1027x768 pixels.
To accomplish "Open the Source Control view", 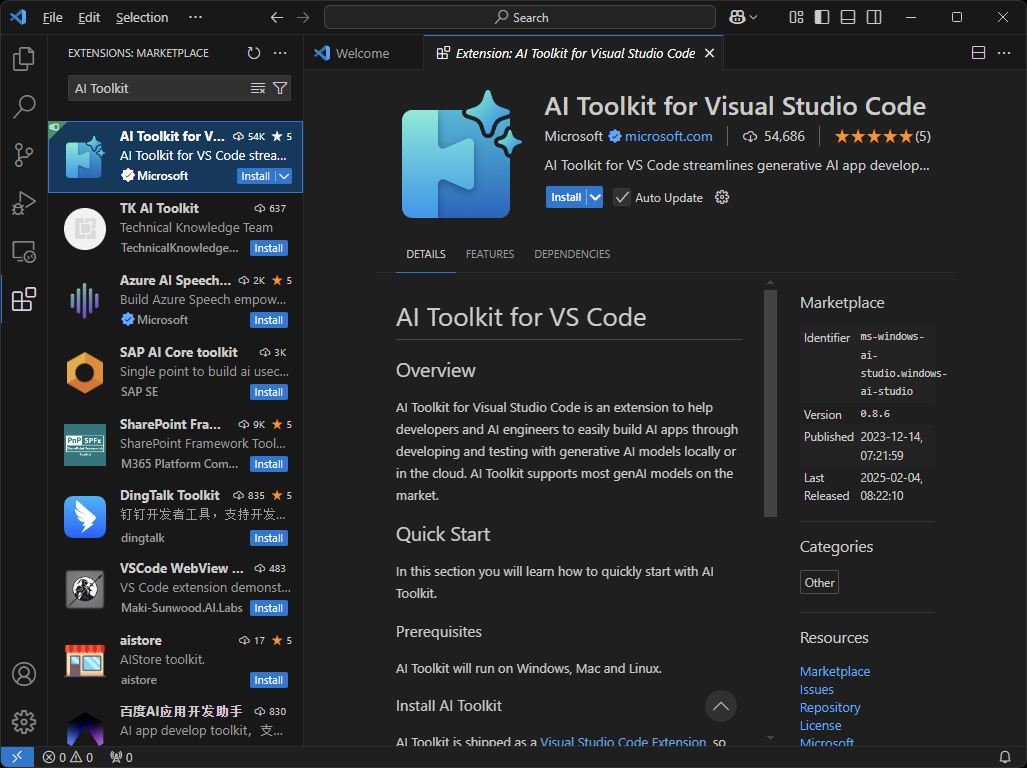I will 24,155.
